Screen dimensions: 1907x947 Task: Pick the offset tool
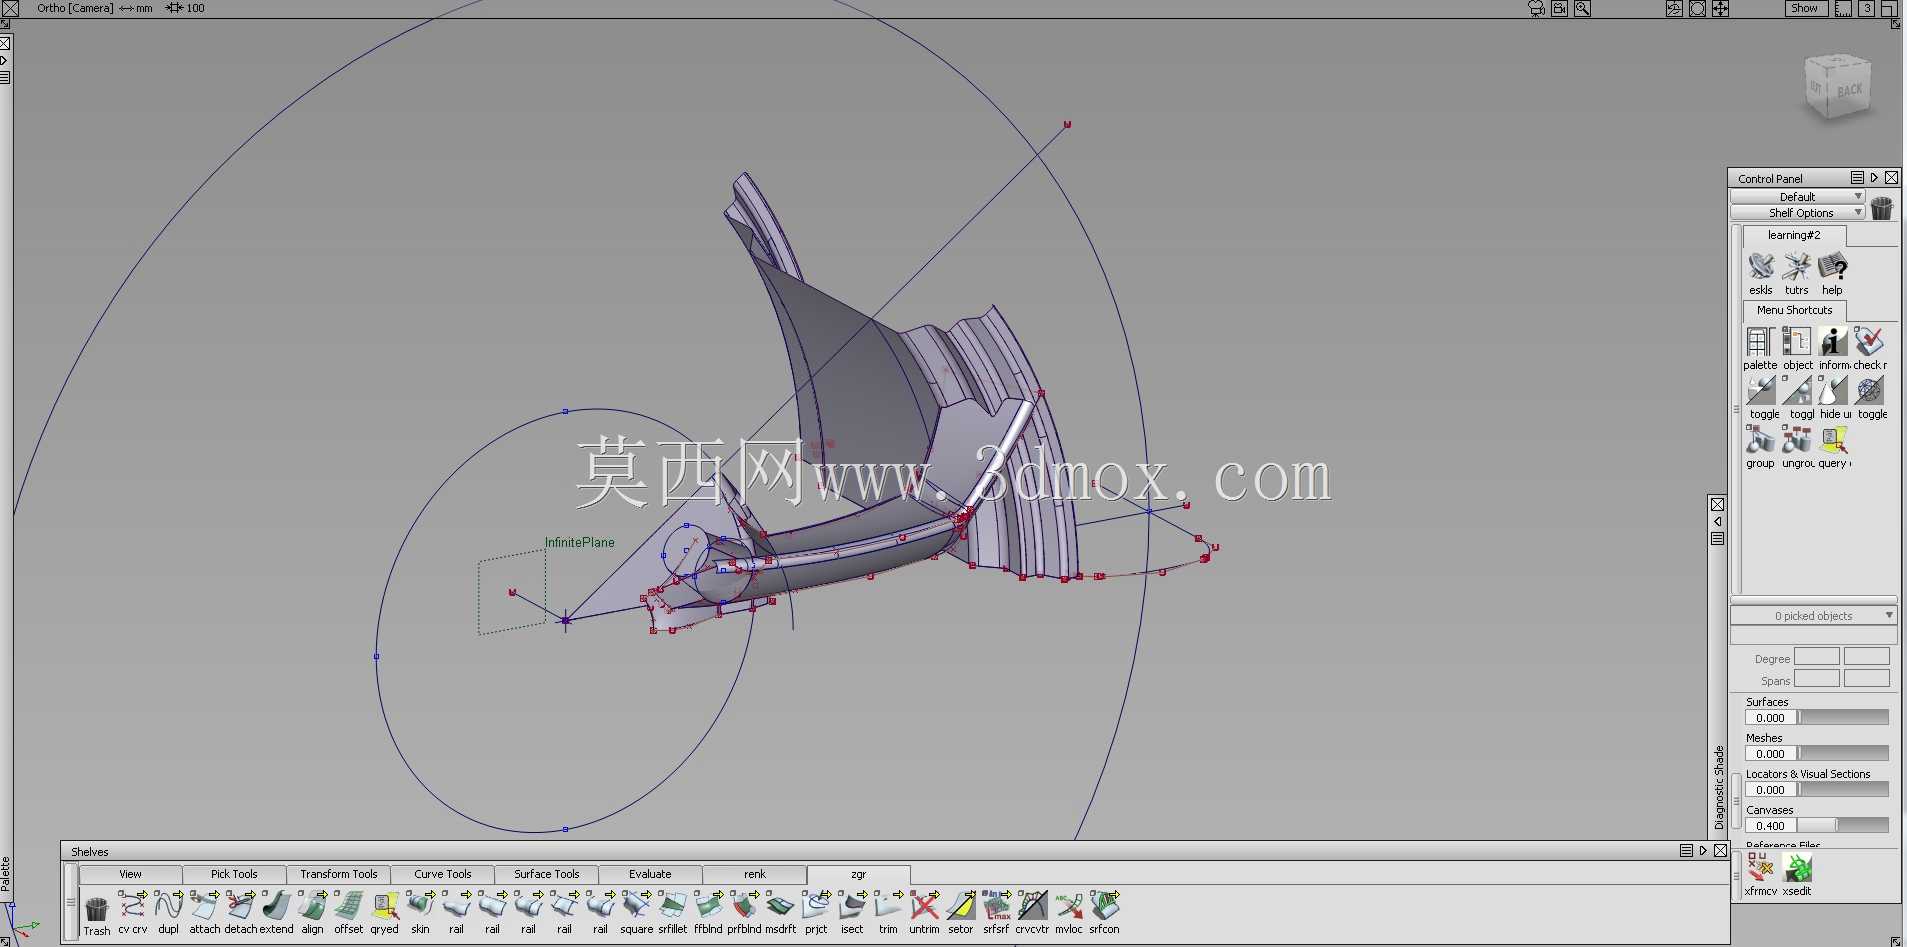pyautogui.click(x=348, y=906)
